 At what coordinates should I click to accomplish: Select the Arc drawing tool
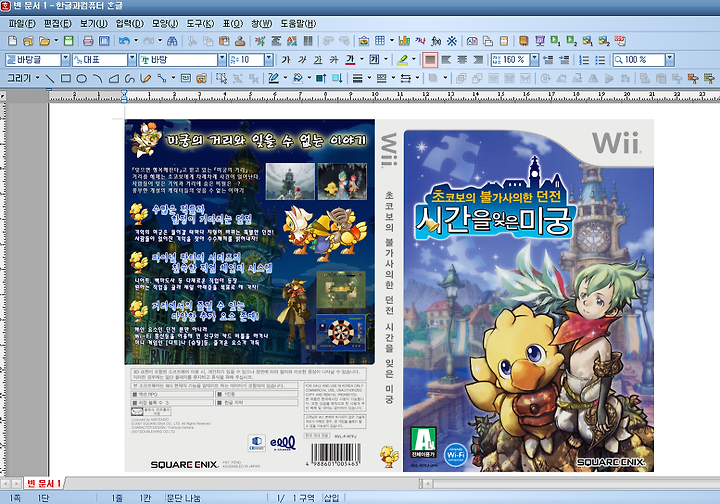pos(97,78)
